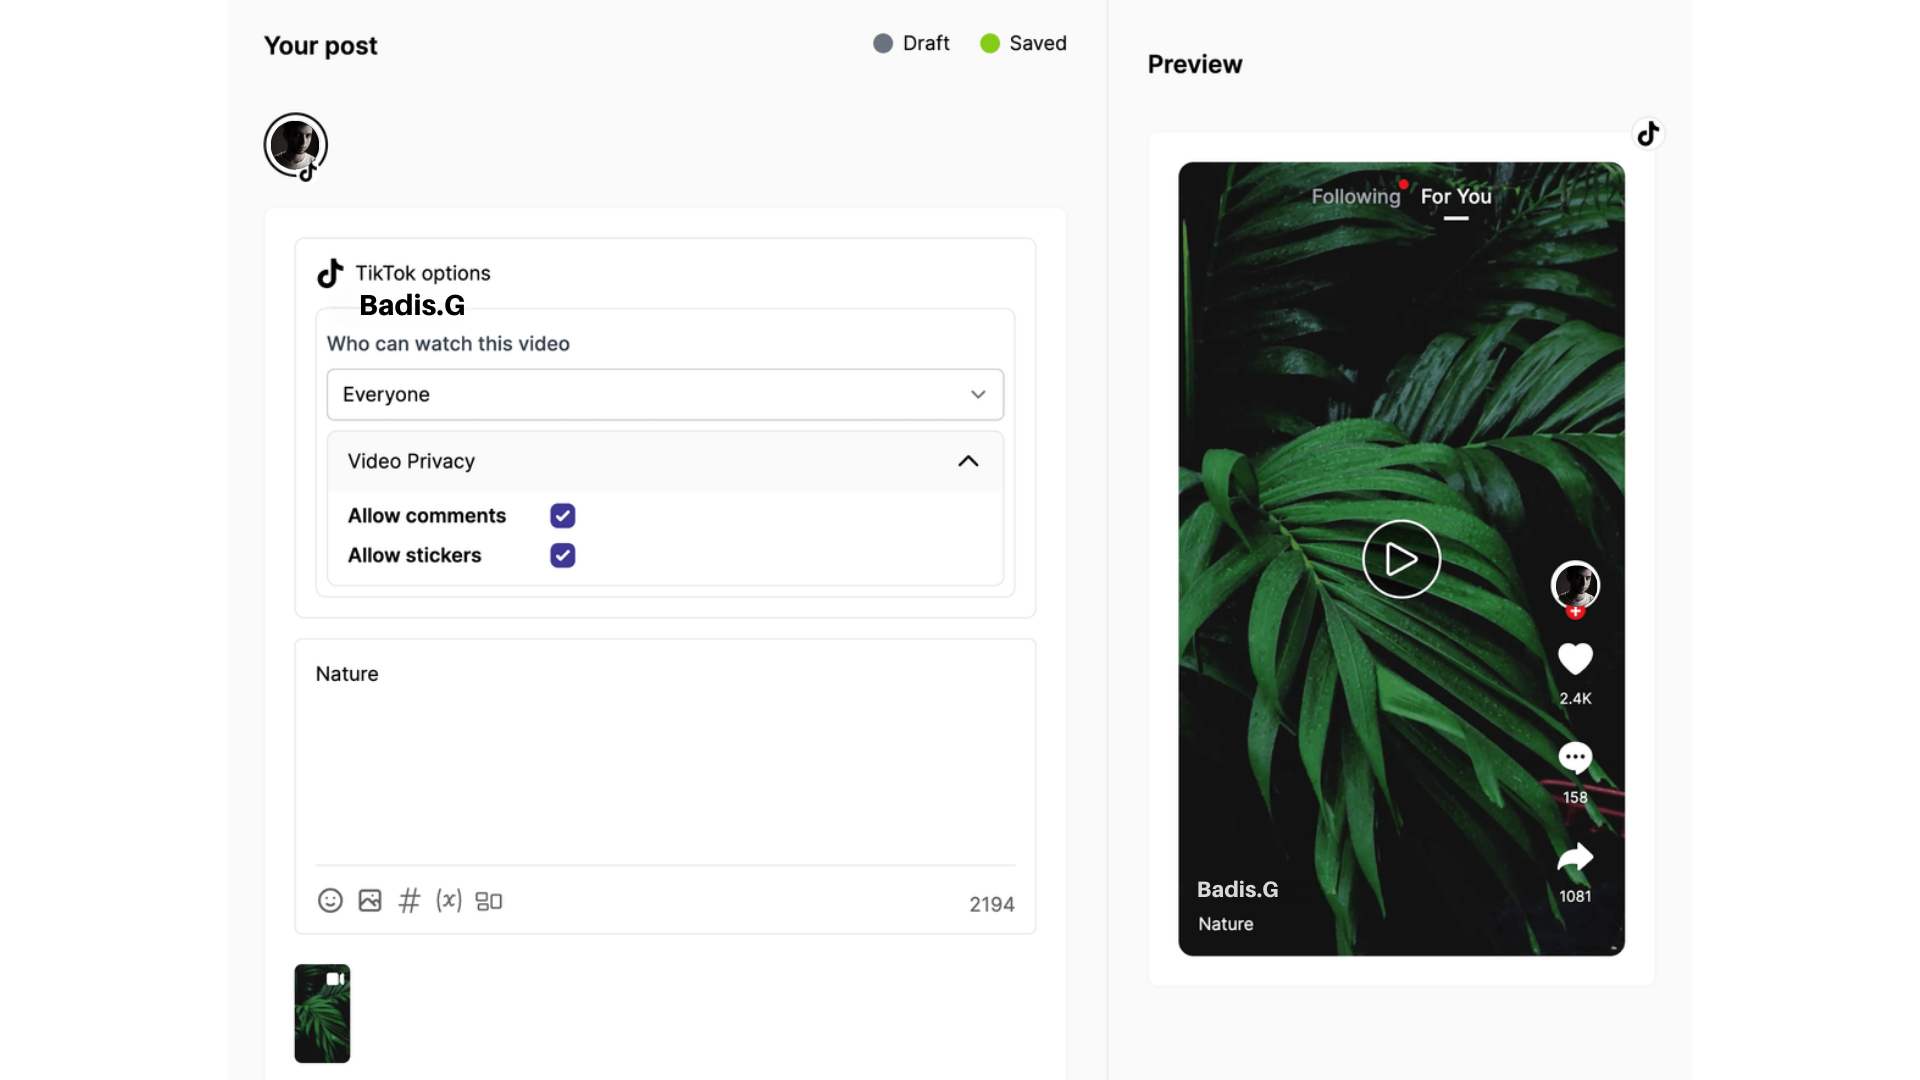Click the variable/token icon in caption toolbar
The image size is (1920, 1080).
[x=450, y=901]
